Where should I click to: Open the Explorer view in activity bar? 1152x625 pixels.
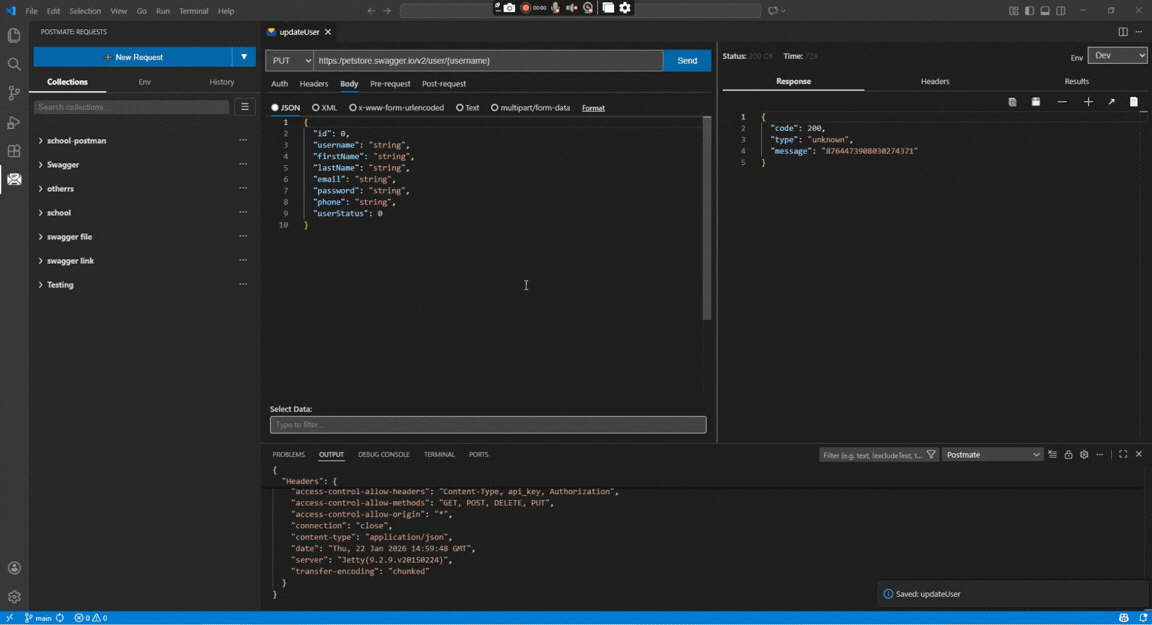14,35
